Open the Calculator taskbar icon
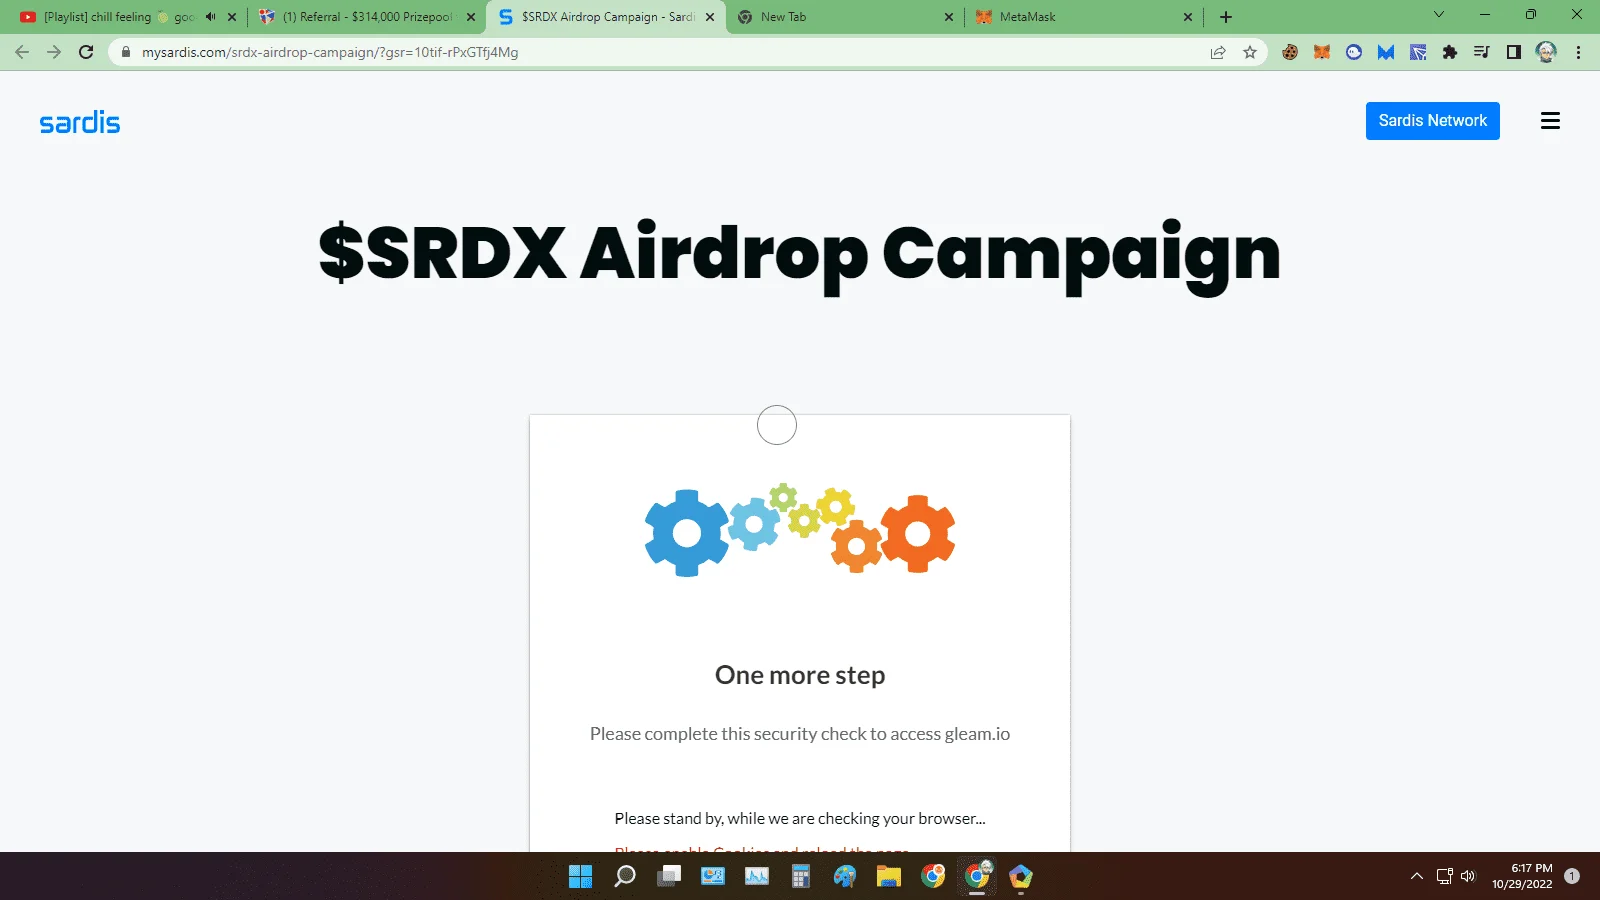 801,877
